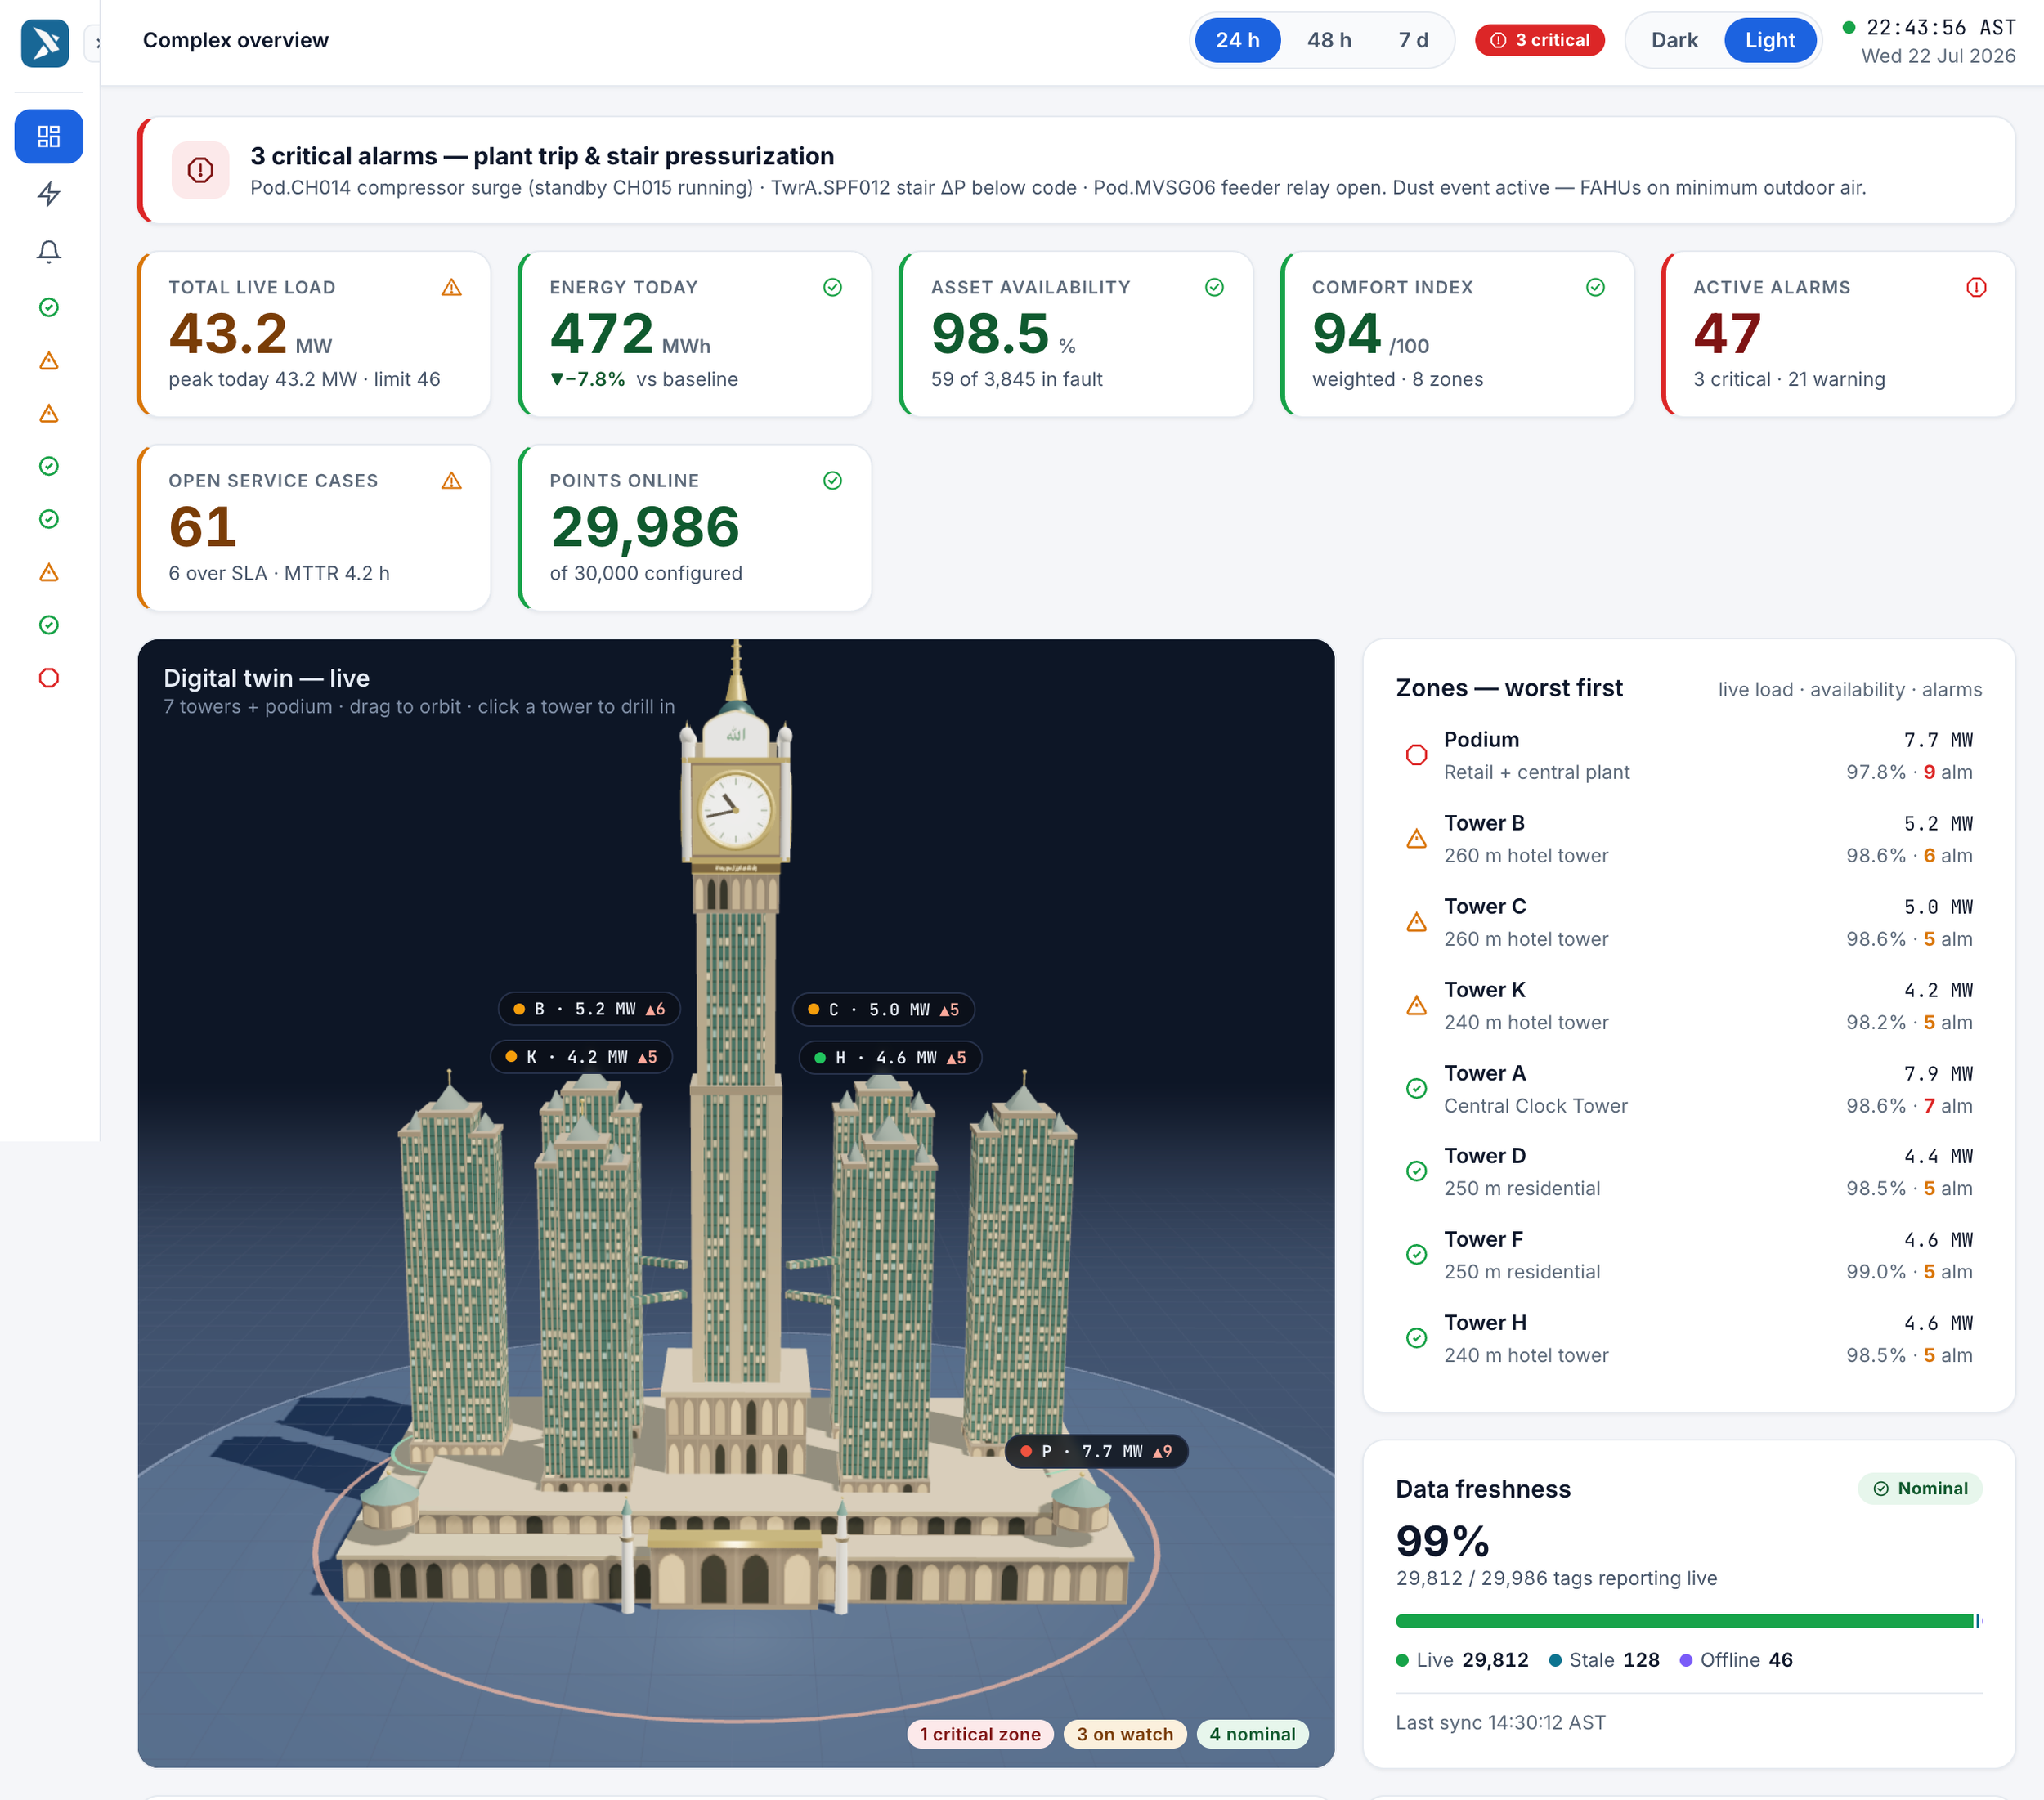The height and width of the screenshot is (1800, 2044).
Task: Click the clock face on the 3D tower model
Action: 735,811
